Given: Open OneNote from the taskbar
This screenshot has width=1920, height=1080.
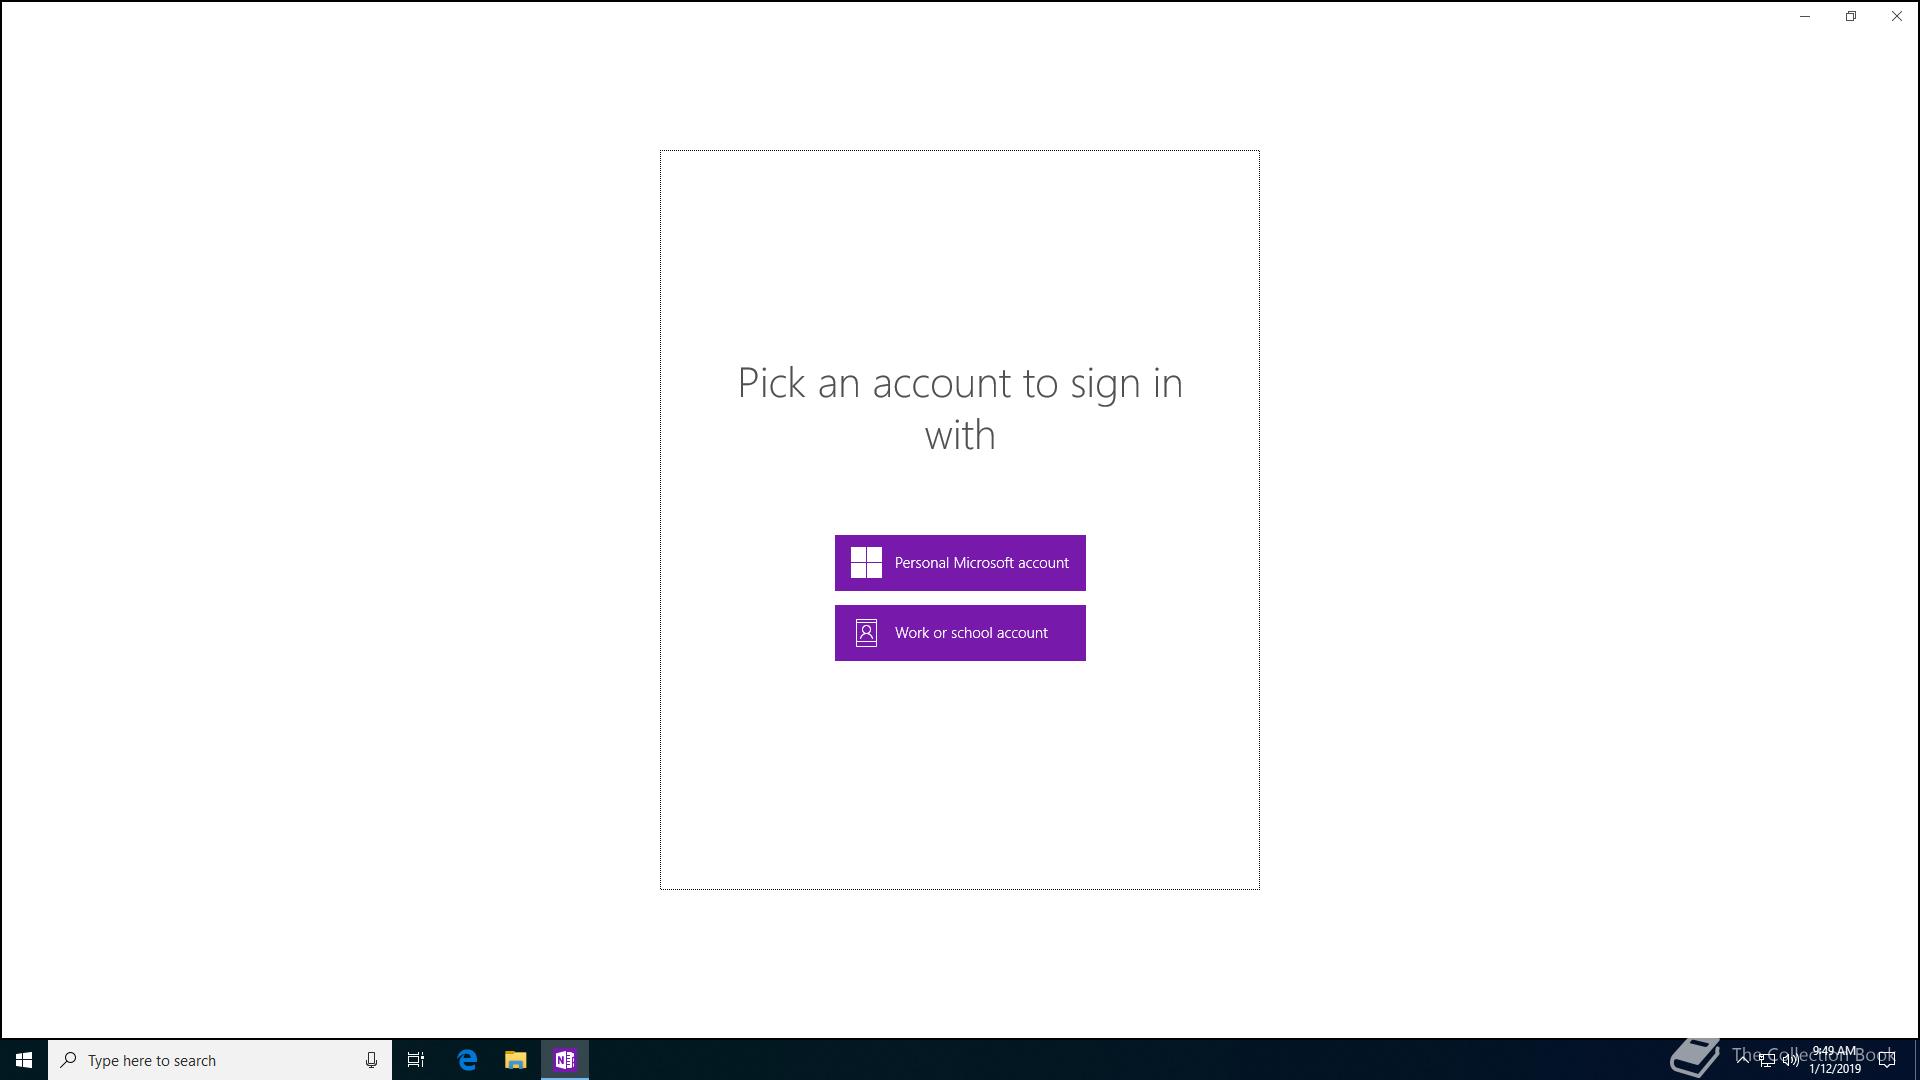Looking at the screenshot, I should (x=565, y=1060).
